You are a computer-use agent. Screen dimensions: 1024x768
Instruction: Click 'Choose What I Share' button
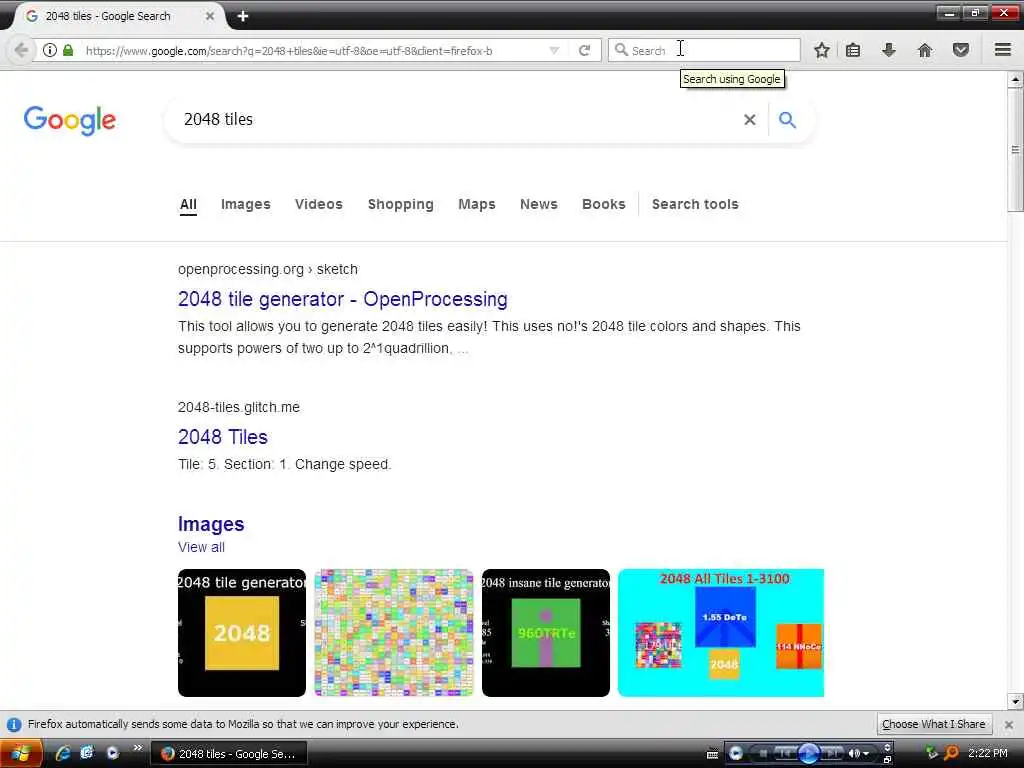[x=933, y=724]
